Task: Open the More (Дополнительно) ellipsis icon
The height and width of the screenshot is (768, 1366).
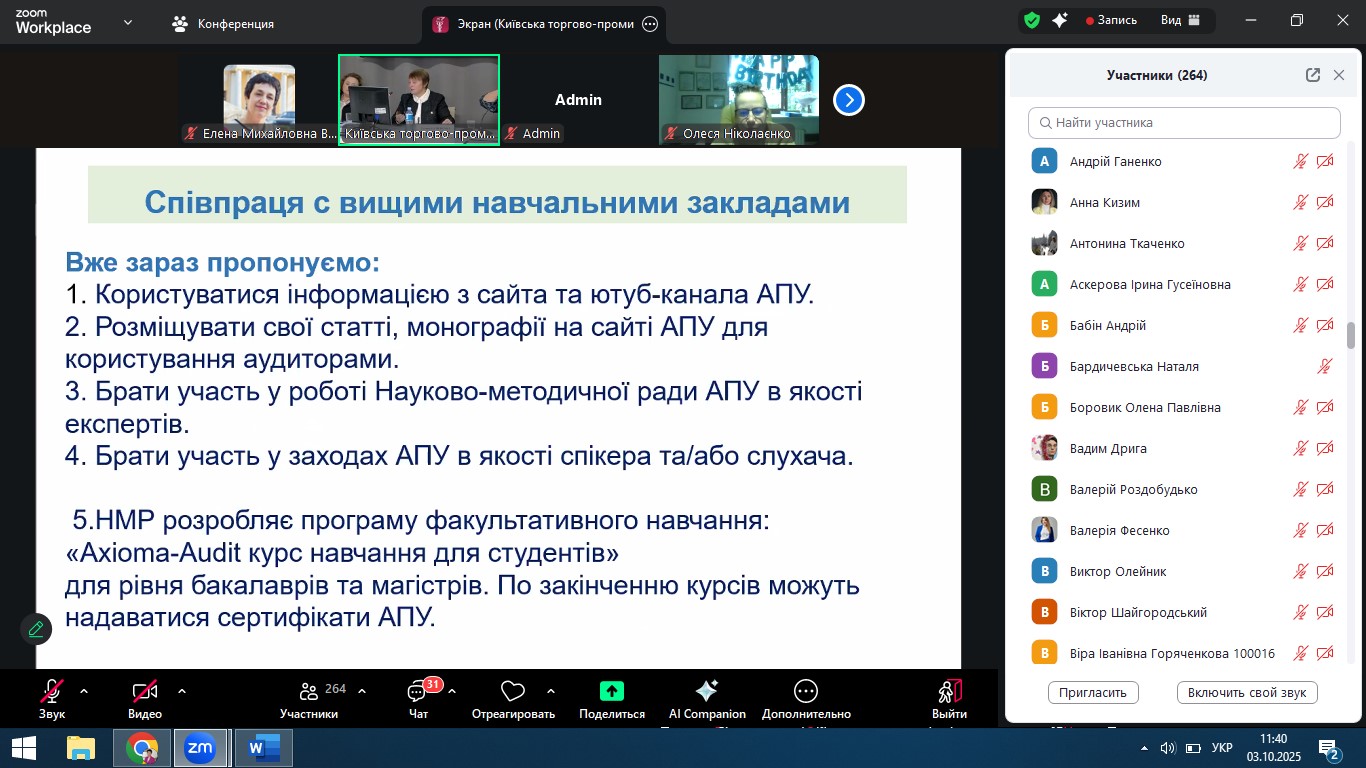Action: pos(805,691)
